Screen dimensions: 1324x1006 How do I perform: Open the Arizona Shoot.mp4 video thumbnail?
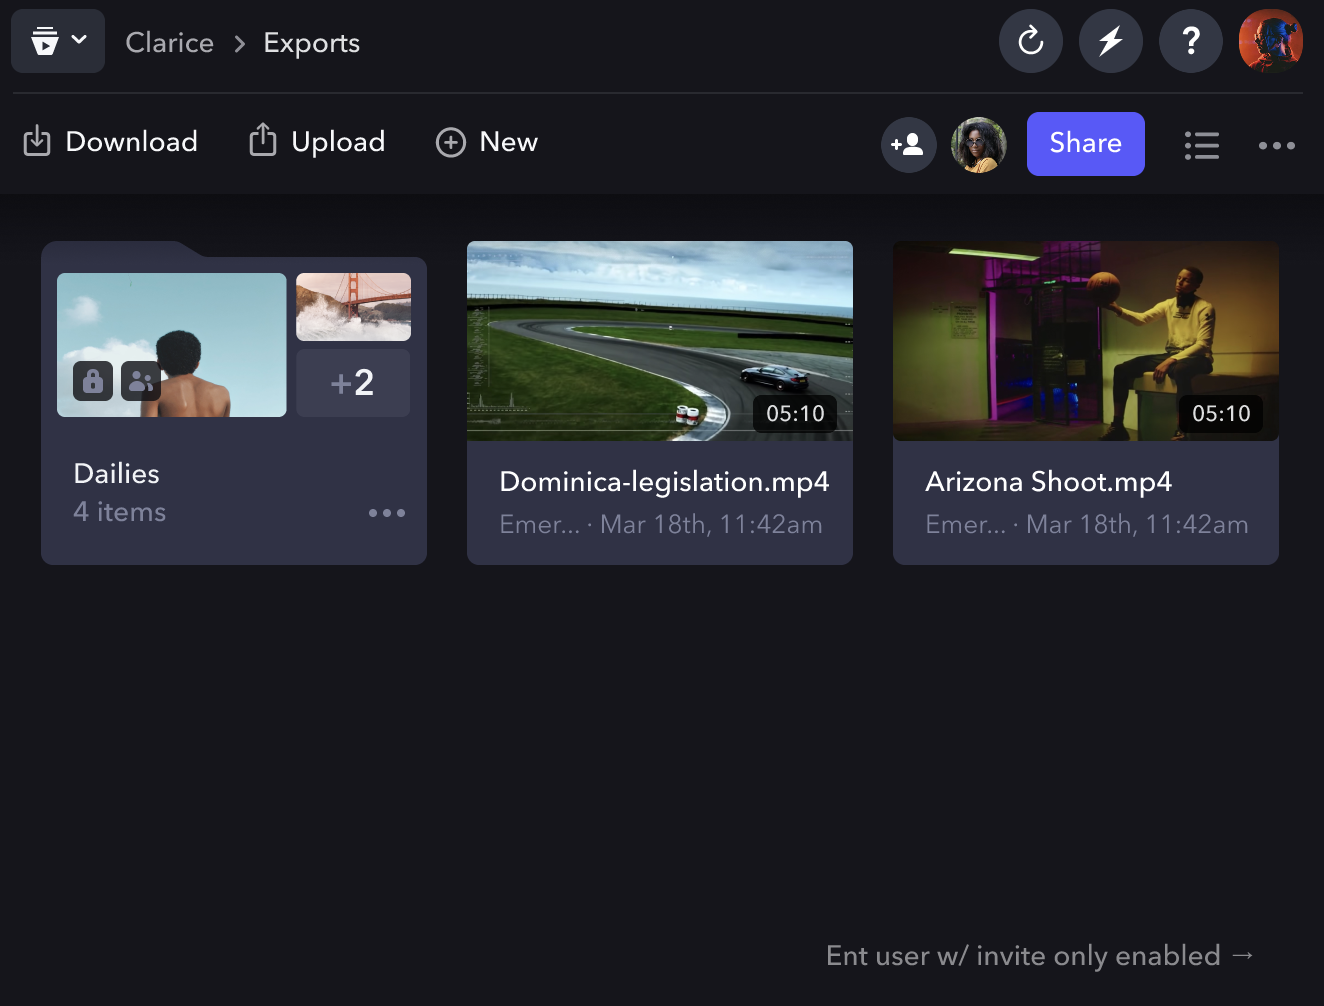[1086, 341]
